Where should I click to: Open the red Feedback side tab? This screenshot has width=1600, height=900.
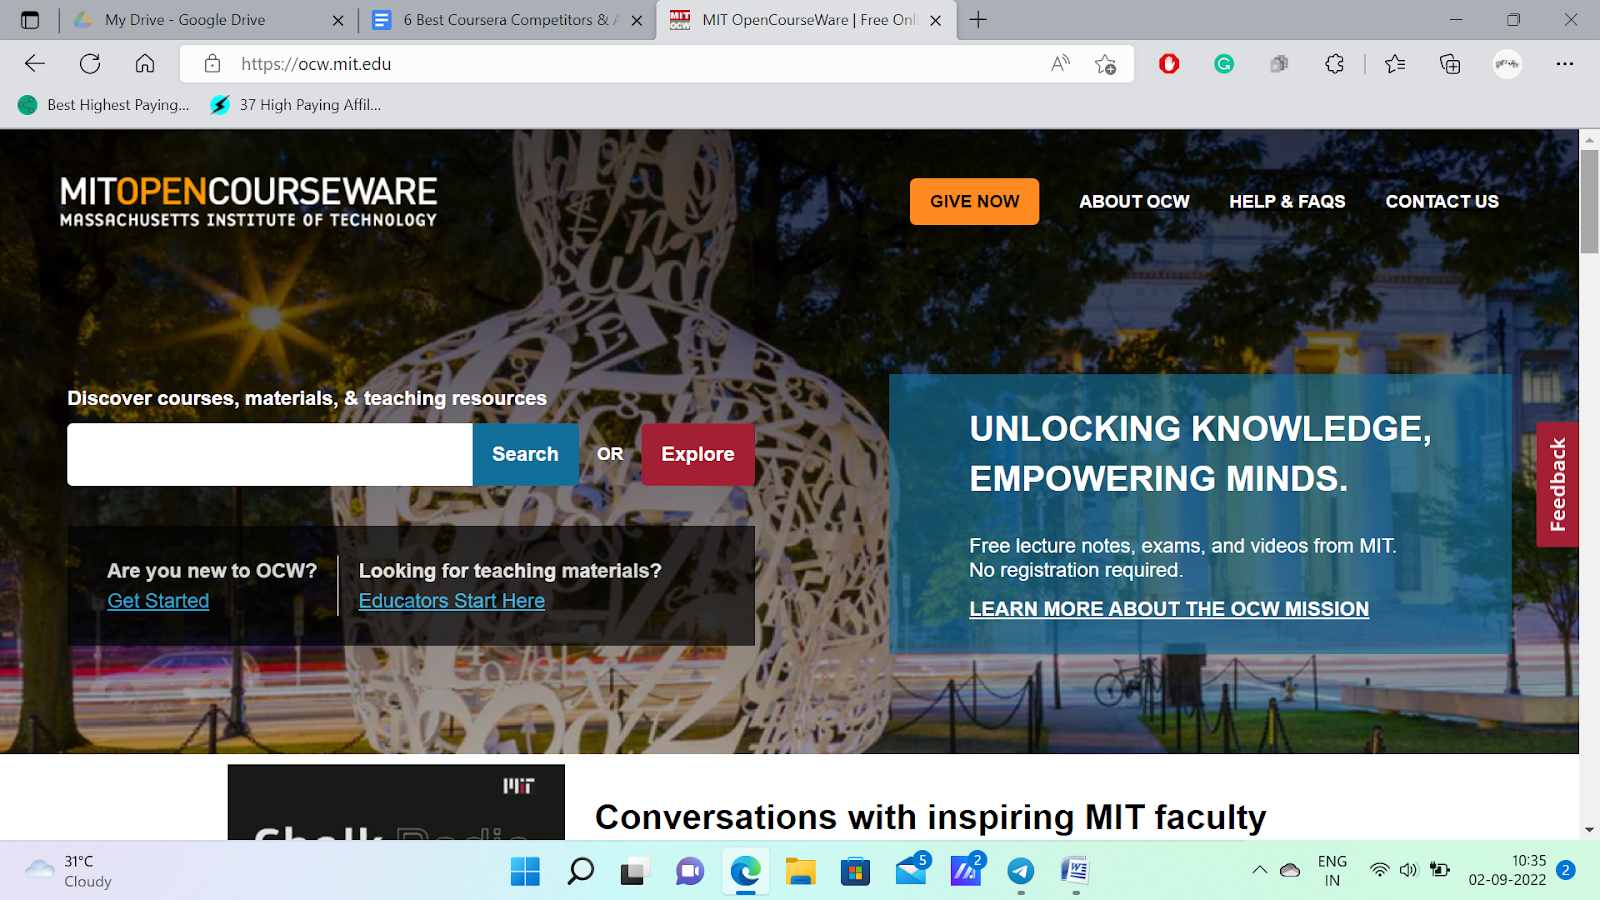(1557, 484)
